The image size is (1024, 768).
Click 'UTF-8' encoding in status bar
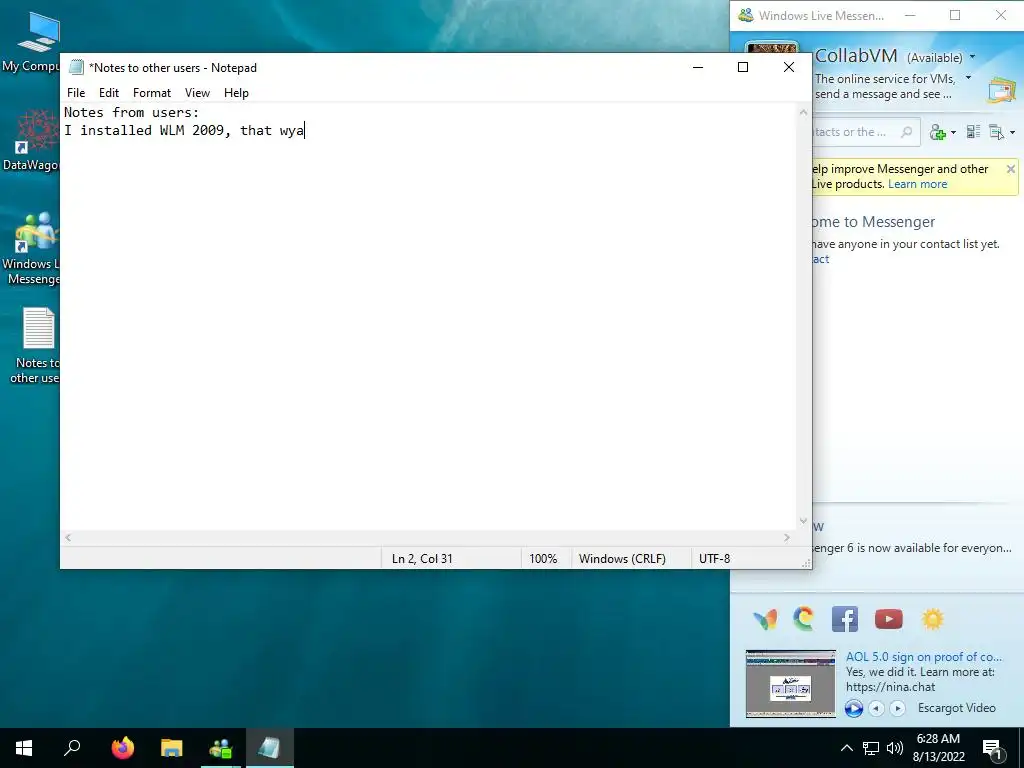(714, 558)
